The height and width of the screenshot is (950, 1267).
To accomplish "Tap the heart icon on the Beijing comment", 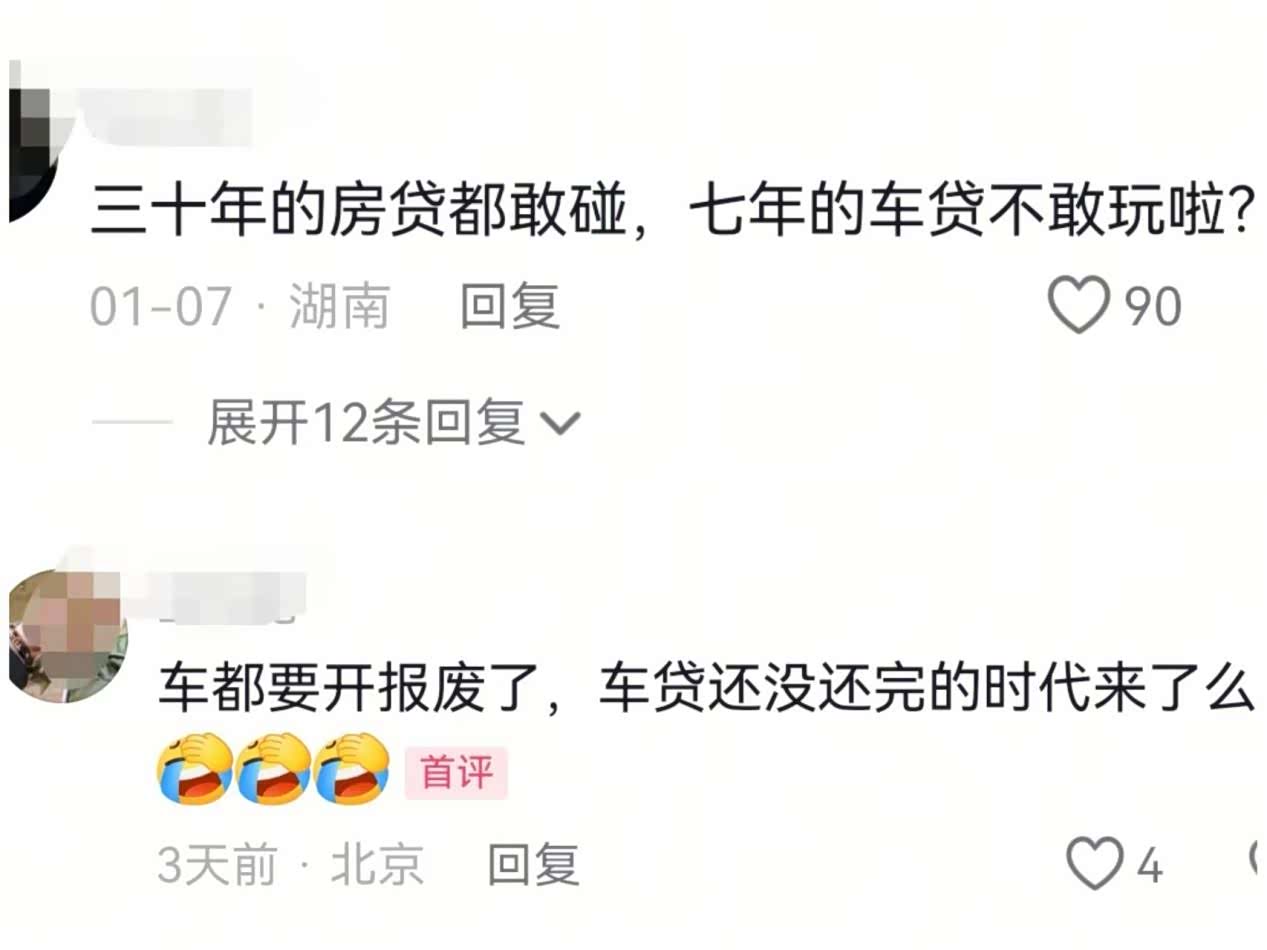I will (x=1095, y=863).
